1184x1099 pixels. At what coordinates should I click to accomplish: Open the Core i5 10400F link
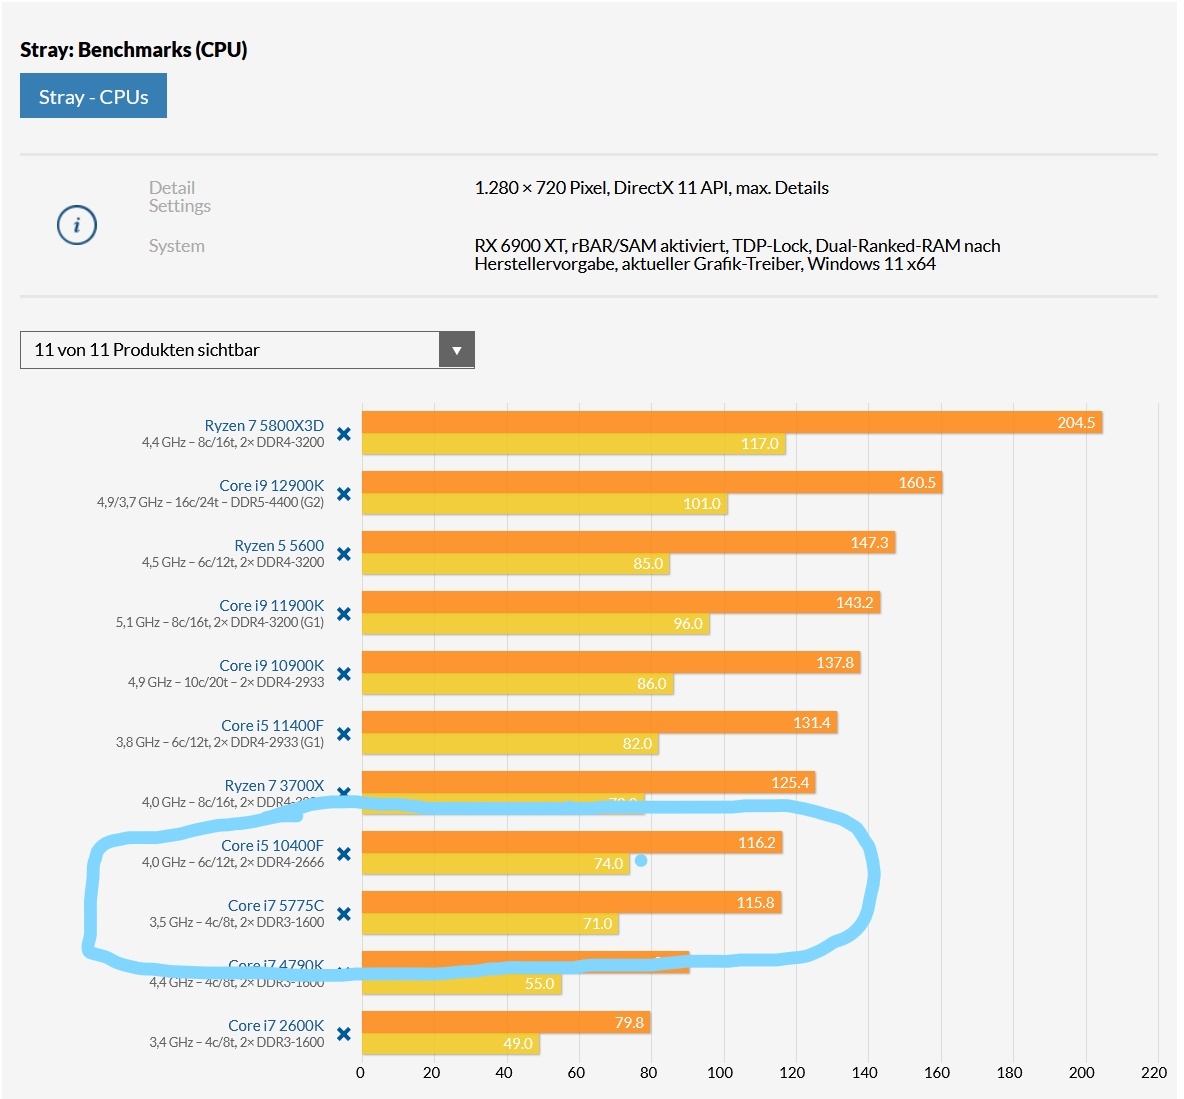pos(273,845)
